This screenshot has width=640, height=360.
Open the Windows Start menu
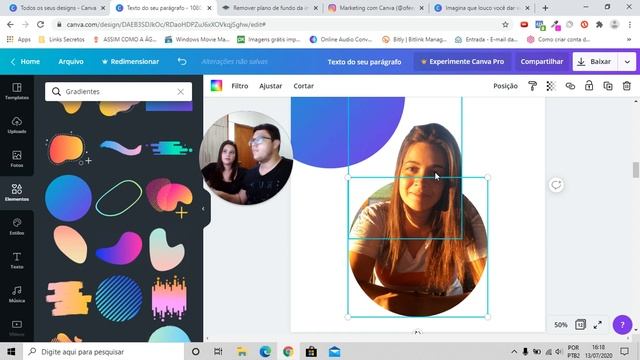pyautogui.click(x=11, y=351)
